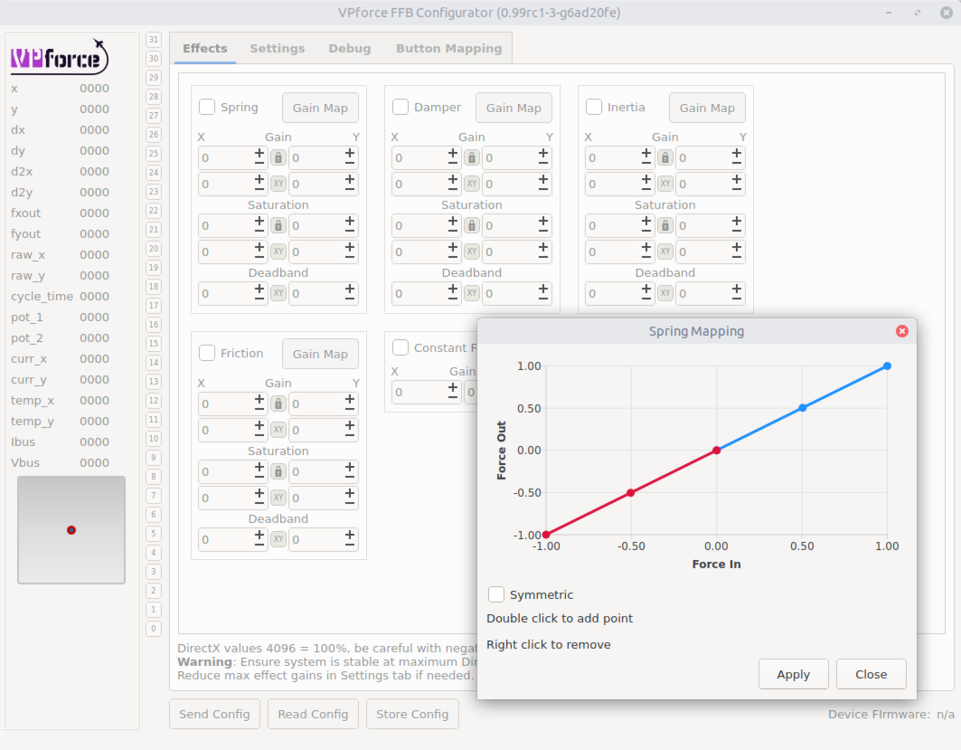The width and height of the screenshot is (961, 750).
Task: Toggle the Damper gain XY link icon
Action: pos(472,183)
